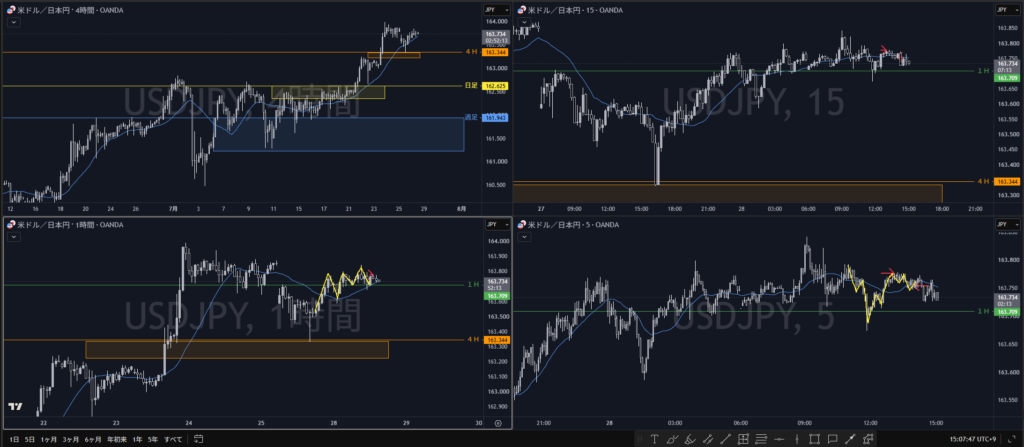Select the Text tool in drawing toolbar

pos(654,439)
